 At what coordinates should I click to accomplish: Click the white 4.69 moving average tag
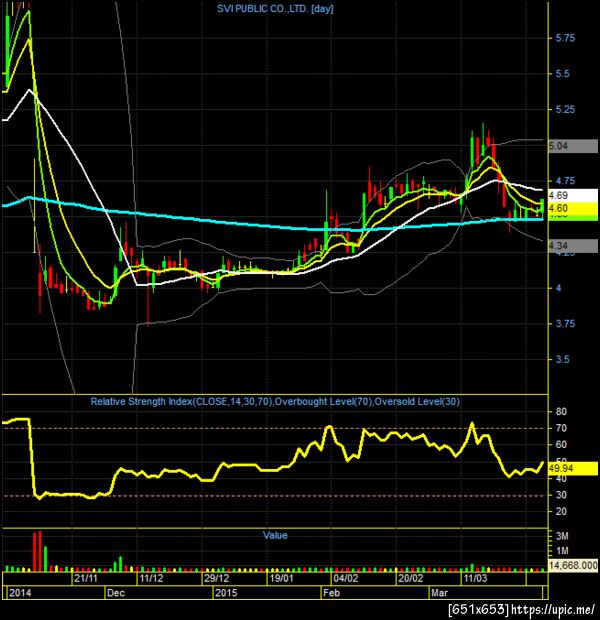(x=573, y=195)
